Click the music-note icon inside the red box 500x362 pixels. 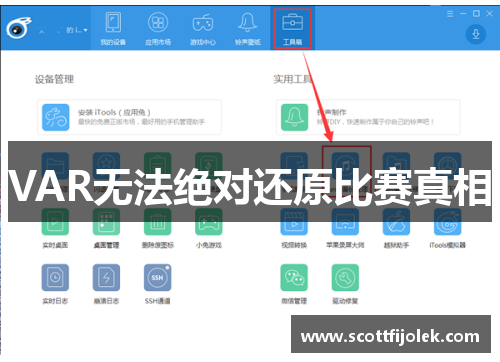tap(345, 166)
